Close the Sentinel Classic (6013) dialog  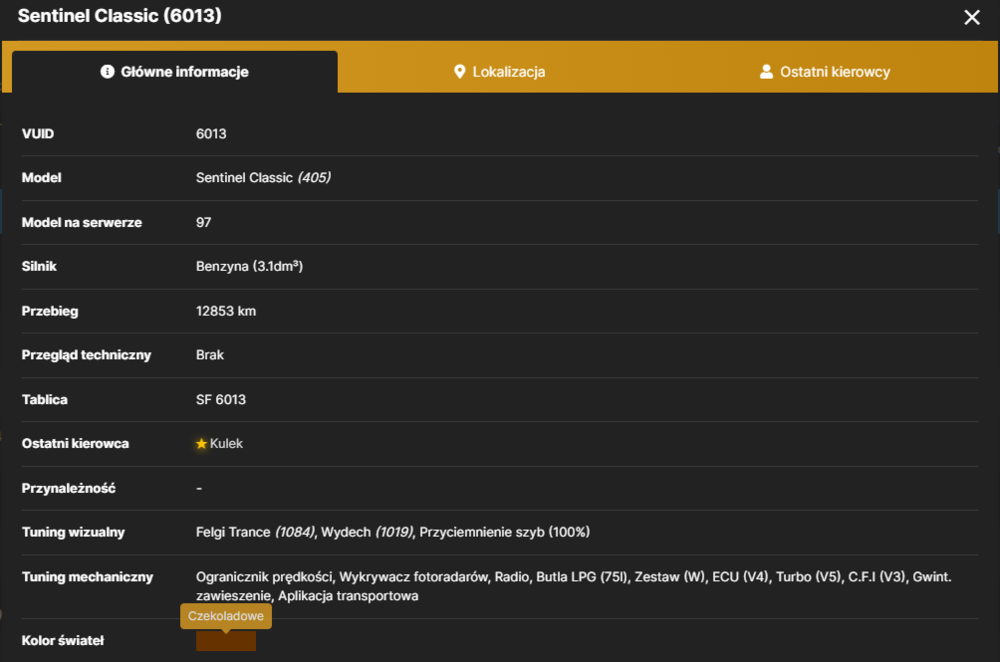point(971,17)
